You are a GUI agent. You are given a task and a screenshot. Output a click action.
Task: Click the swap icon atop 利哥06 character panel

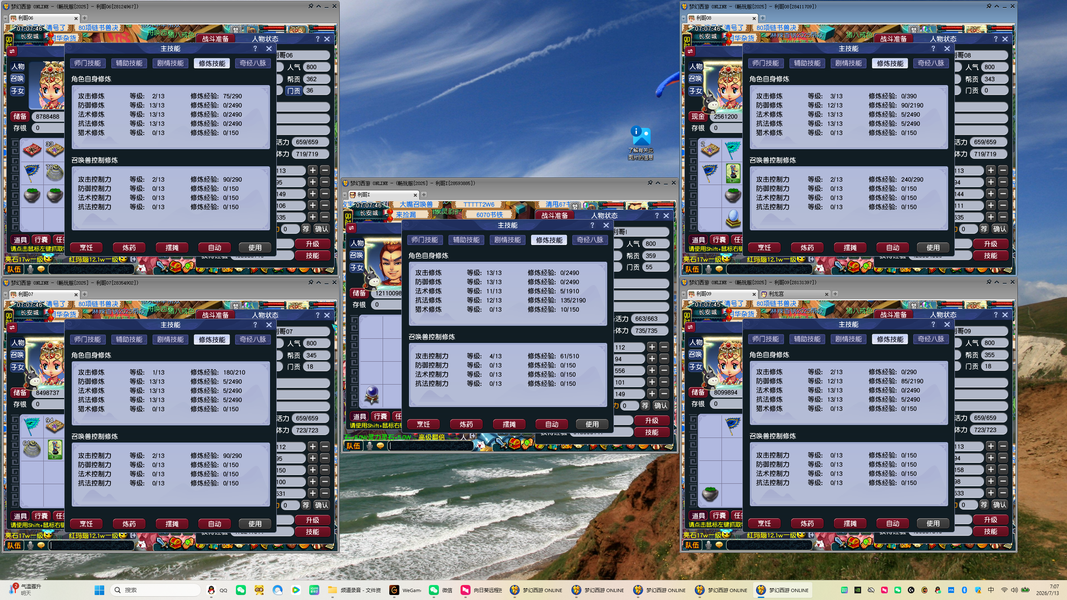click(12, 51)
